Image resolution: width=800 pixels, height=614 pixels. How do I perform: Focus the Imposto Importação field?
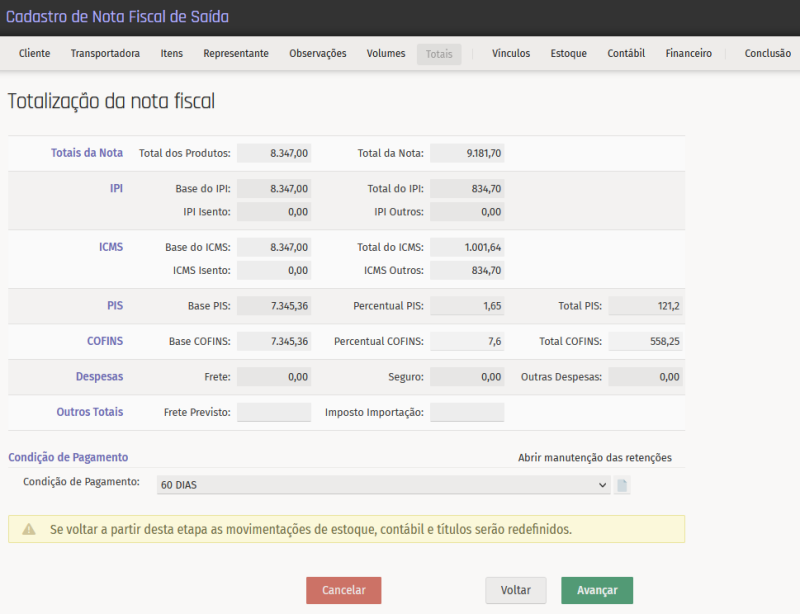(x=467, y=412)
